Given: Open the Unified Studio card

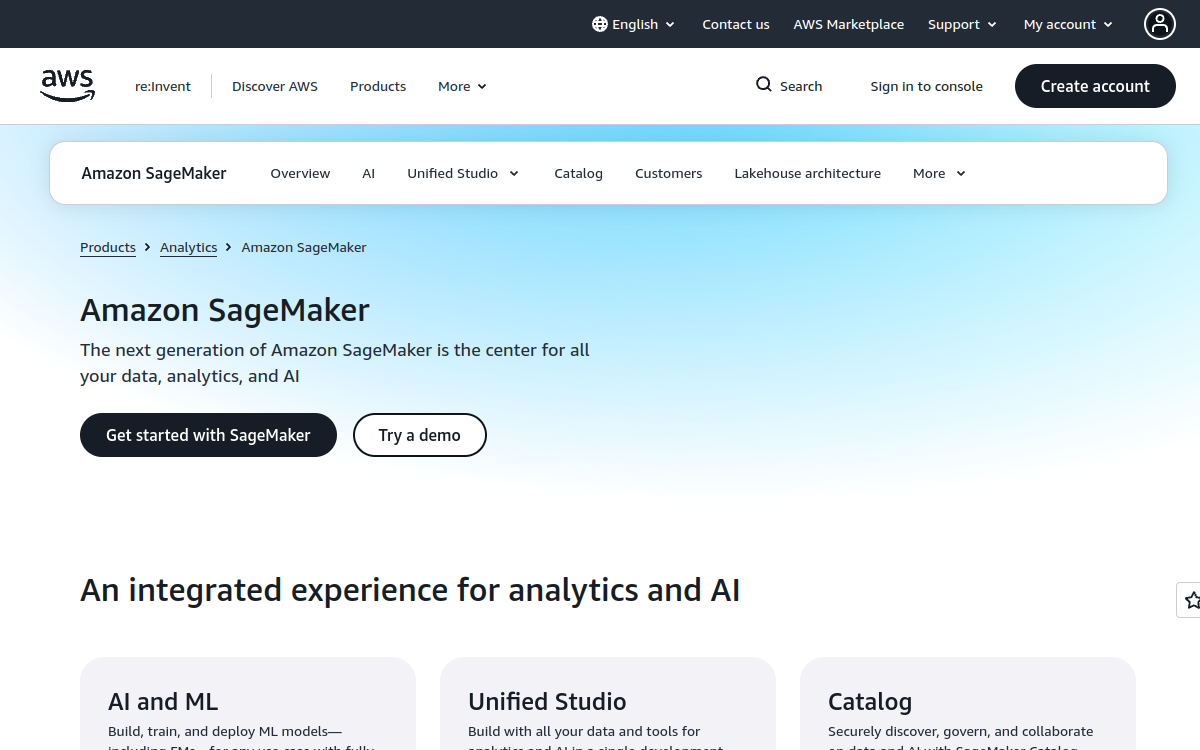Looking at the screenshot, I should [x=608, y=703].
